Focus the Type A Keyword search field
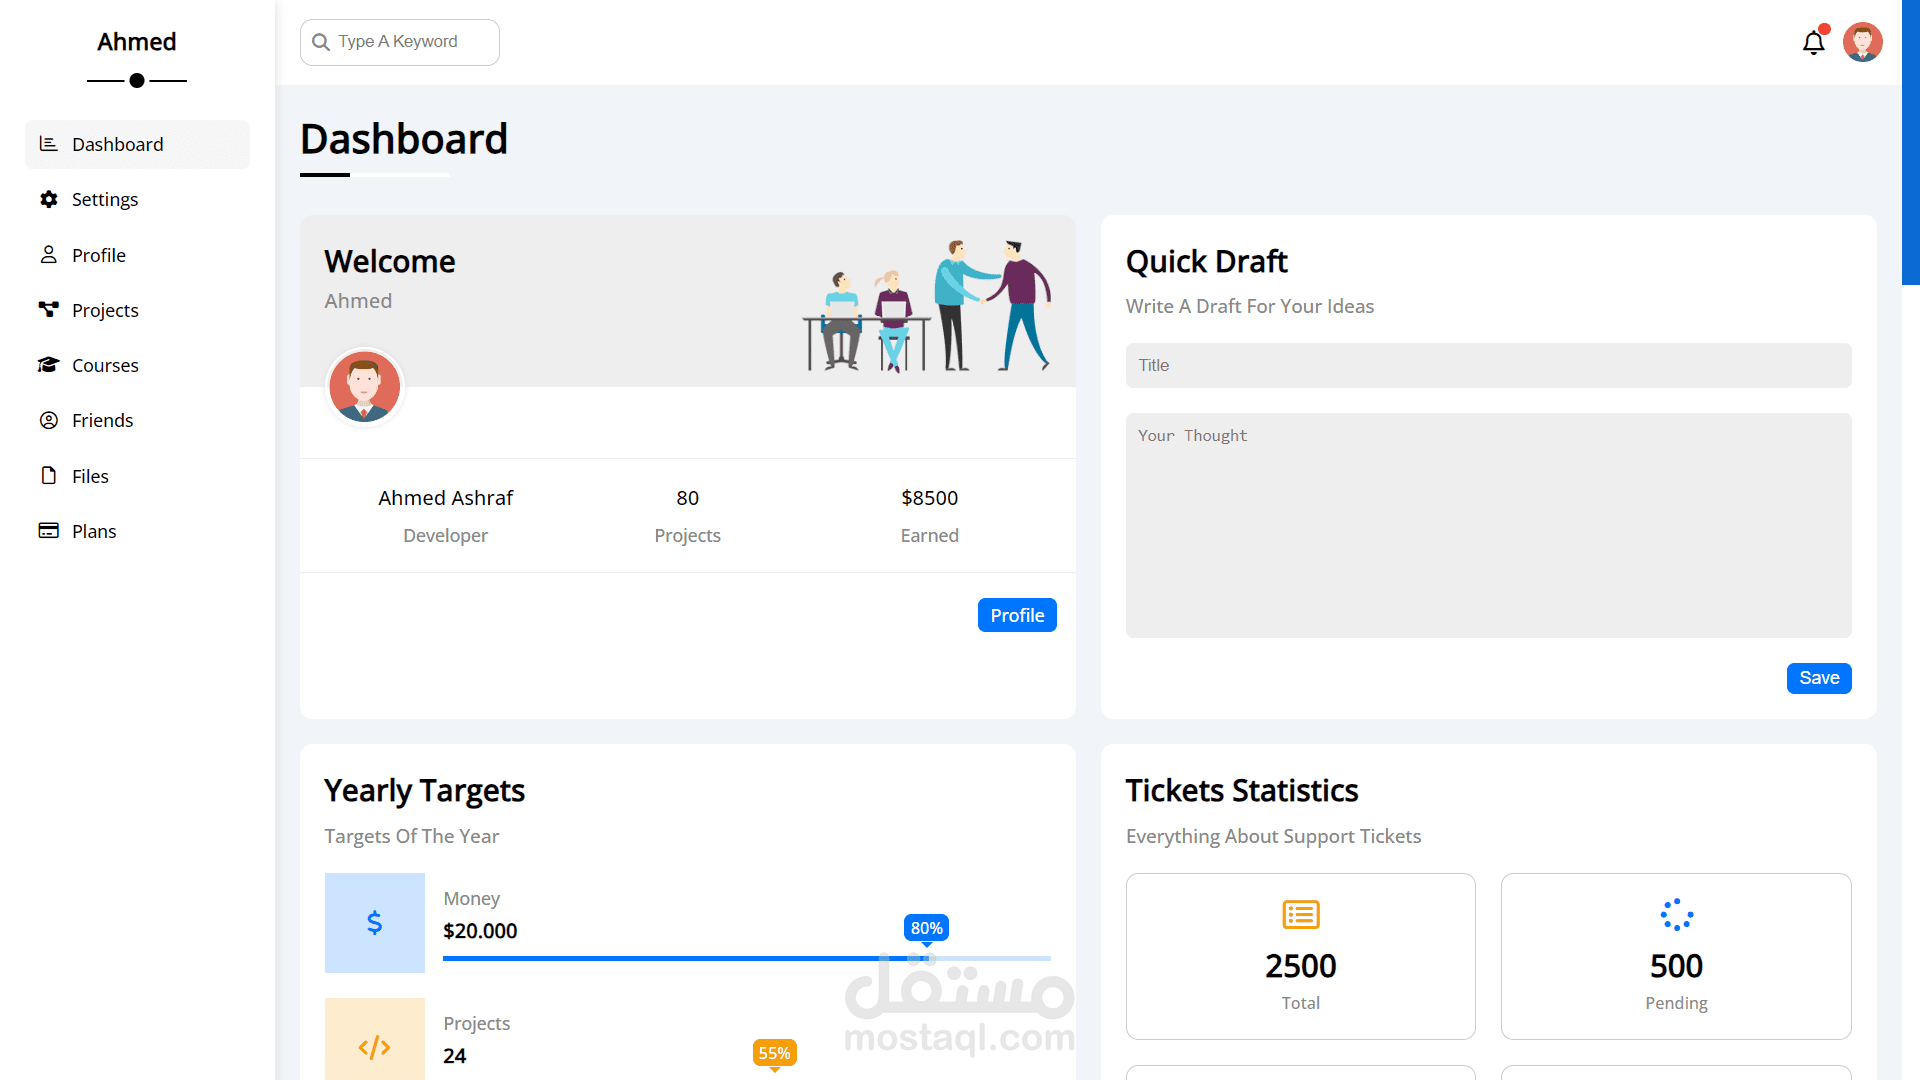 coord(410,42)
